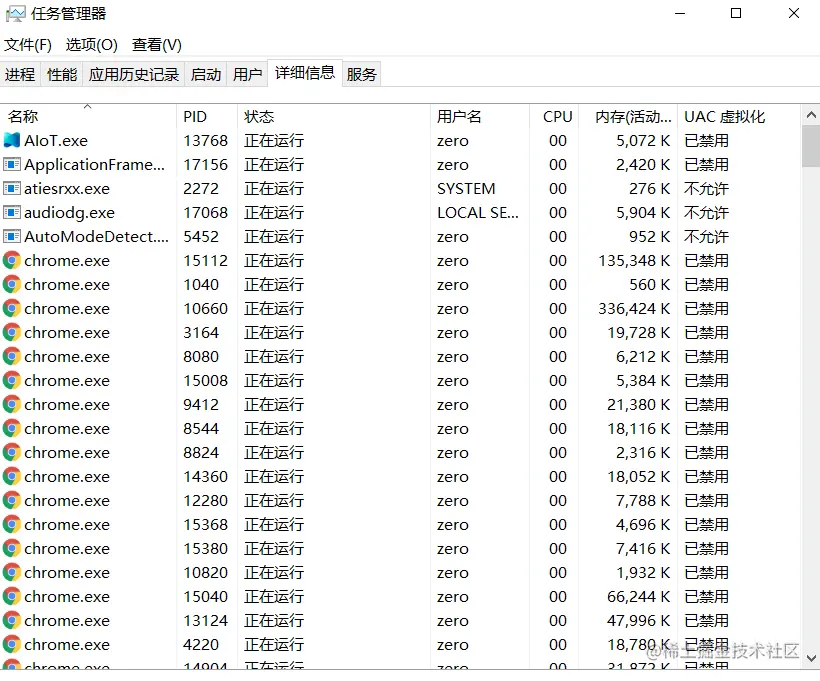Image resolution: width=820 pixels, height=681 pixels.
Task: Select the audiodg.exe process name
Action: (x=69, y=213)
